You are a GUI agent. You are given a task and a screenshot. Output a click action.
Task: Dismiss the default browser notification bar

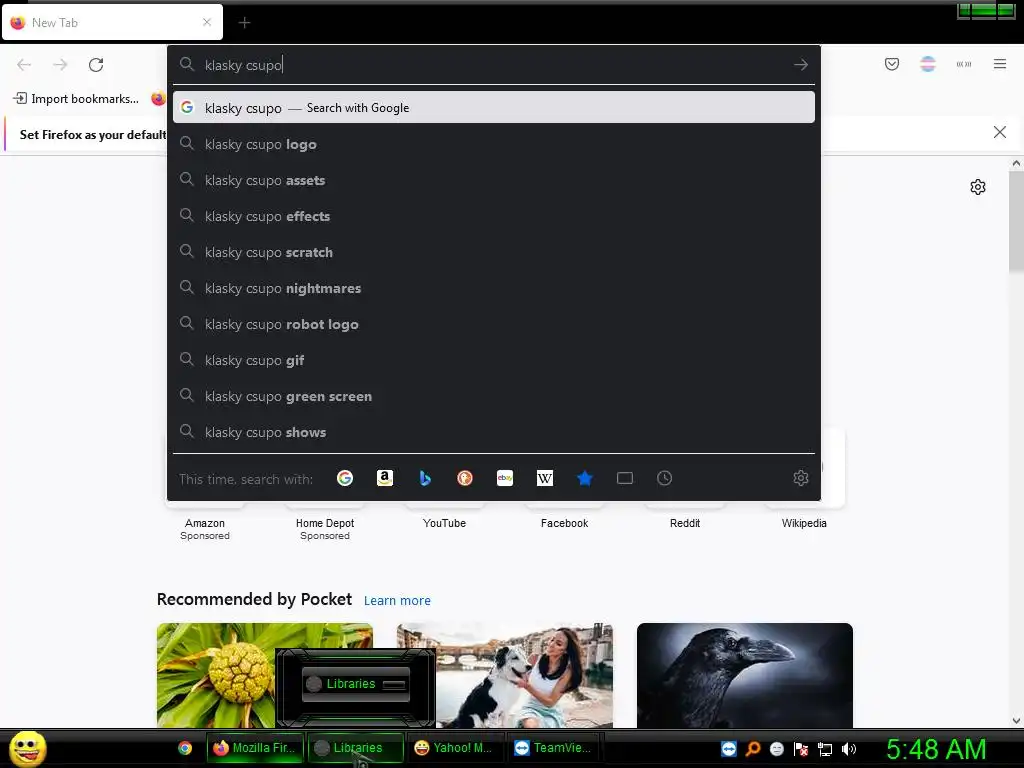tap(1000, 133)
